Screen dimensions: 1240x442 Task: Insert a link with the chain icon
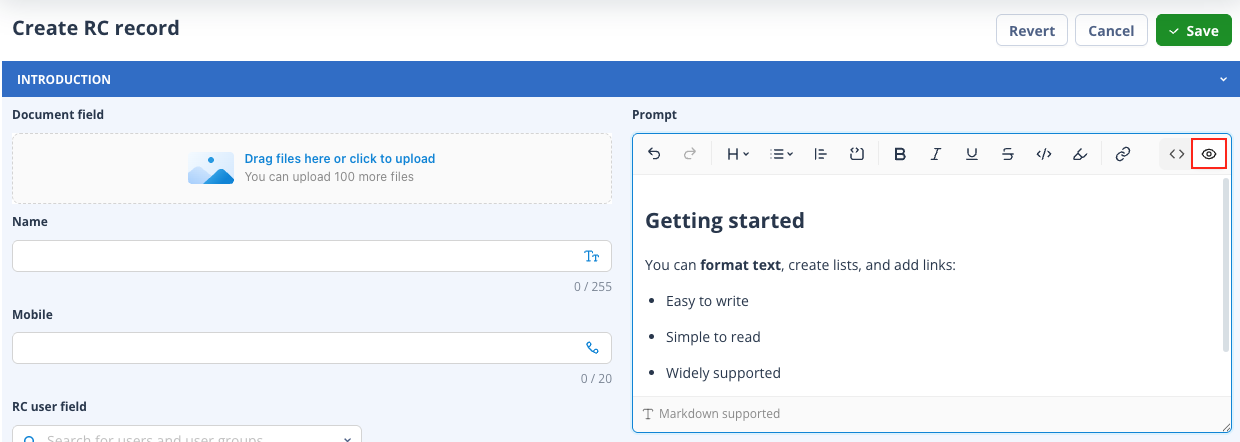click(x=1123, y=154)
